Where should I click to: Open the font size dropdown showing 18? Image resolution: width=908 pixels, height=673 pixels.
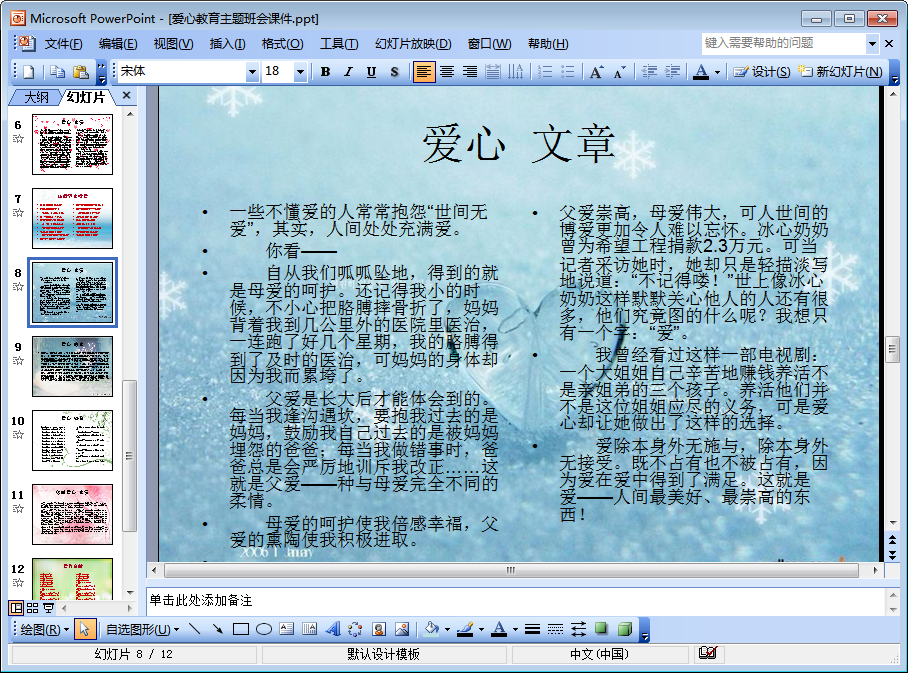pos(300,72)
